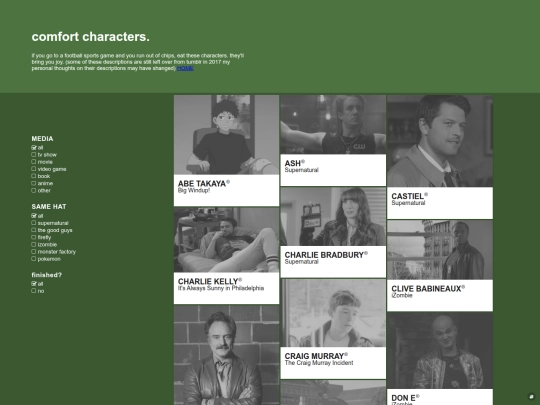Image resolution: width=540 pixels, height=405 pixels.
Task: Select the MEDIA filter heading
Action: coord(42,139)
